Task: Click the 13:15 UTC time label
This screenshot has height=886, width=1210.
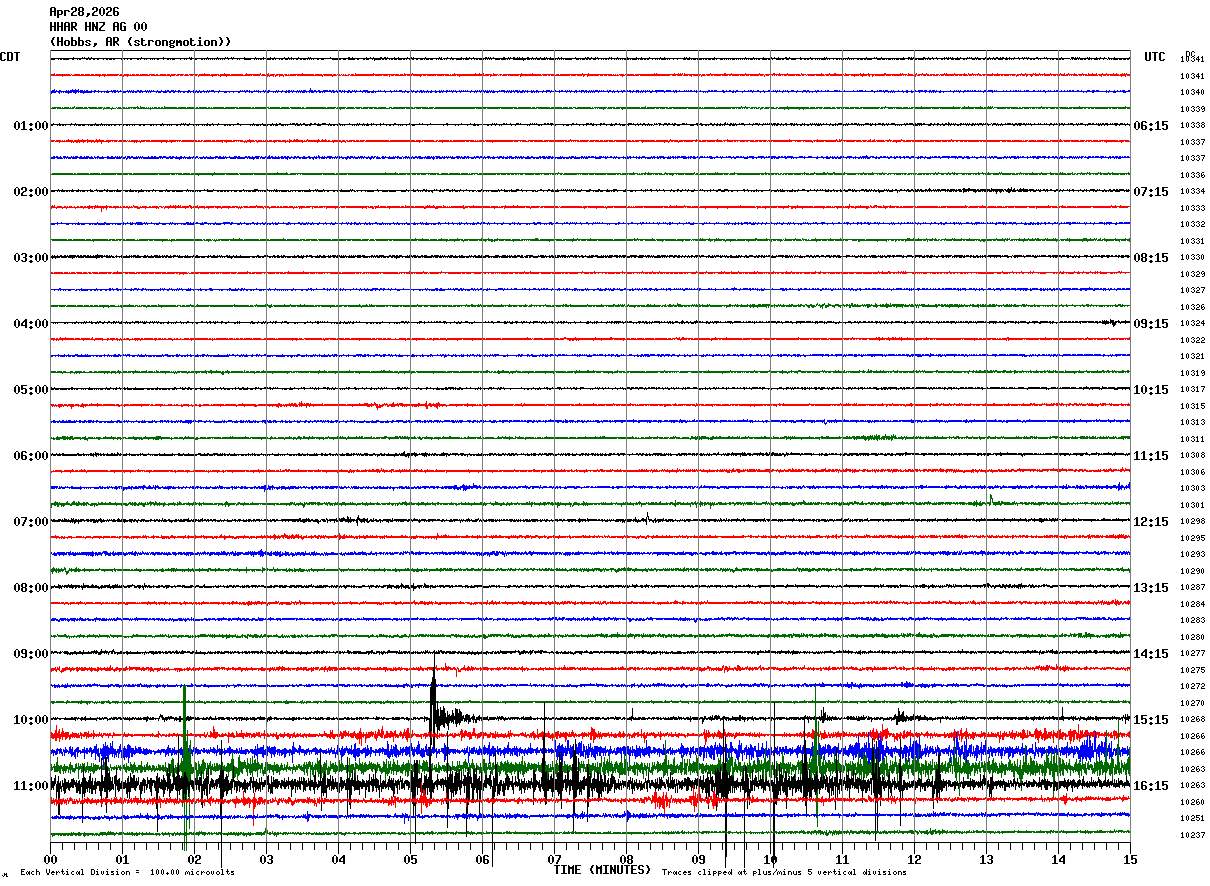Action: click(x=1150, y=588)
